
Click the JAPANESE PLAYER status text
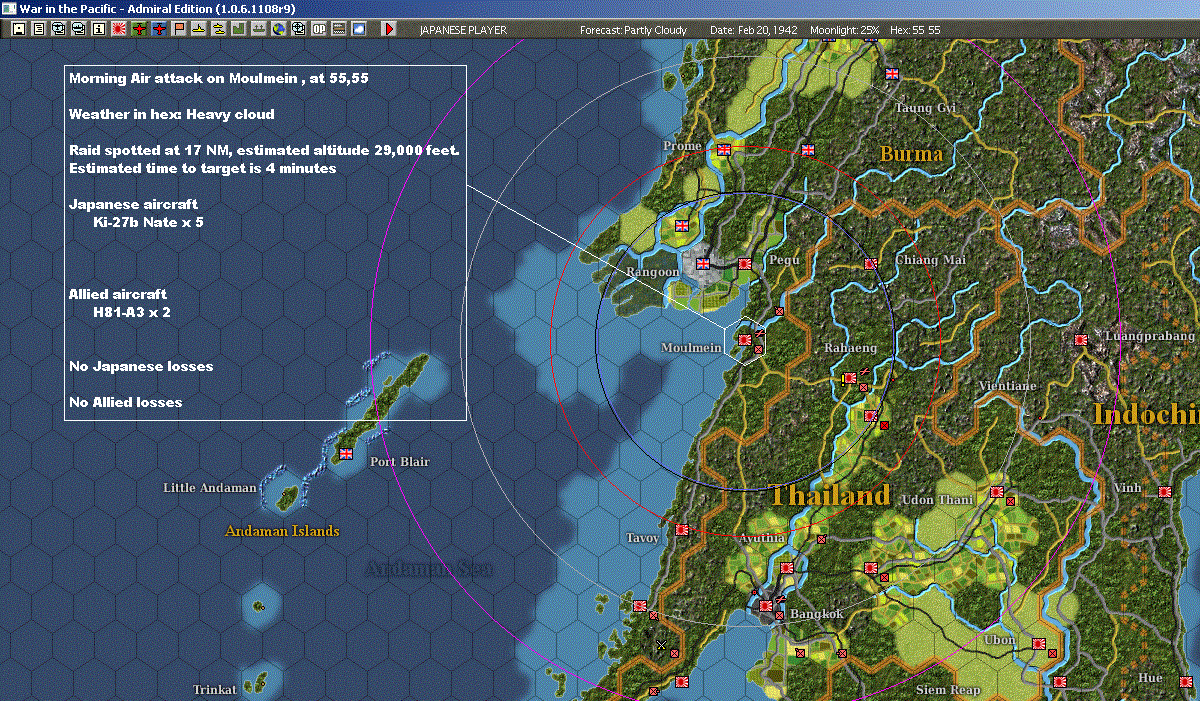click(x=463, y=30)
